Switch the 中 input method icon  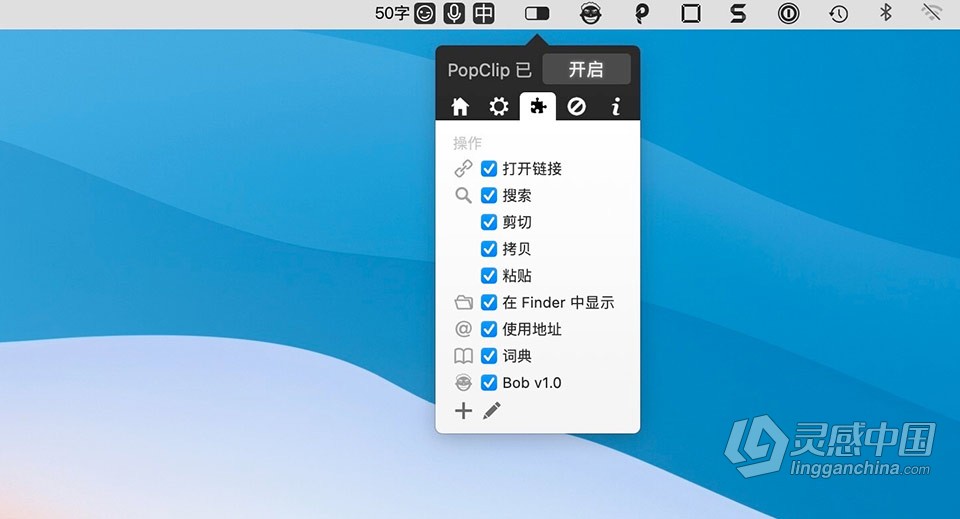coord(483,13)
